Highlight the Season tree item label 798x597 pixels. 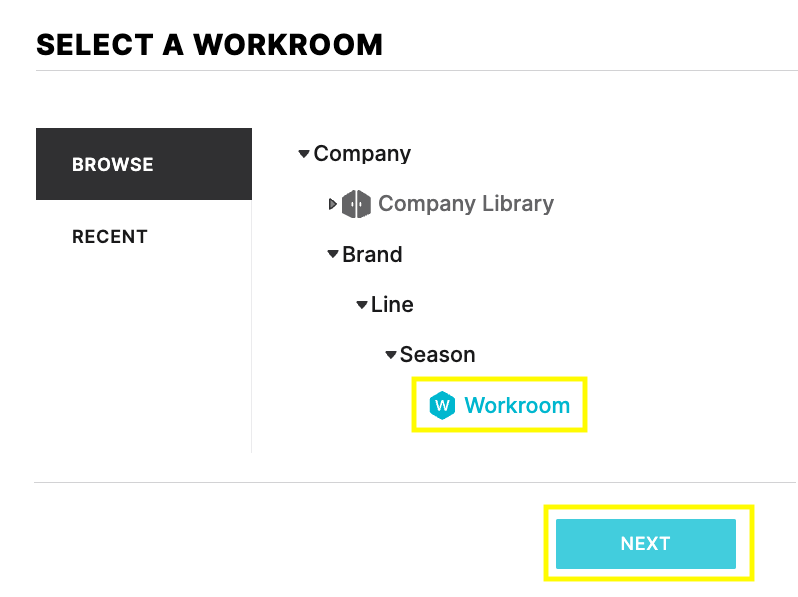pyautogui.click(x=437, y=355)
